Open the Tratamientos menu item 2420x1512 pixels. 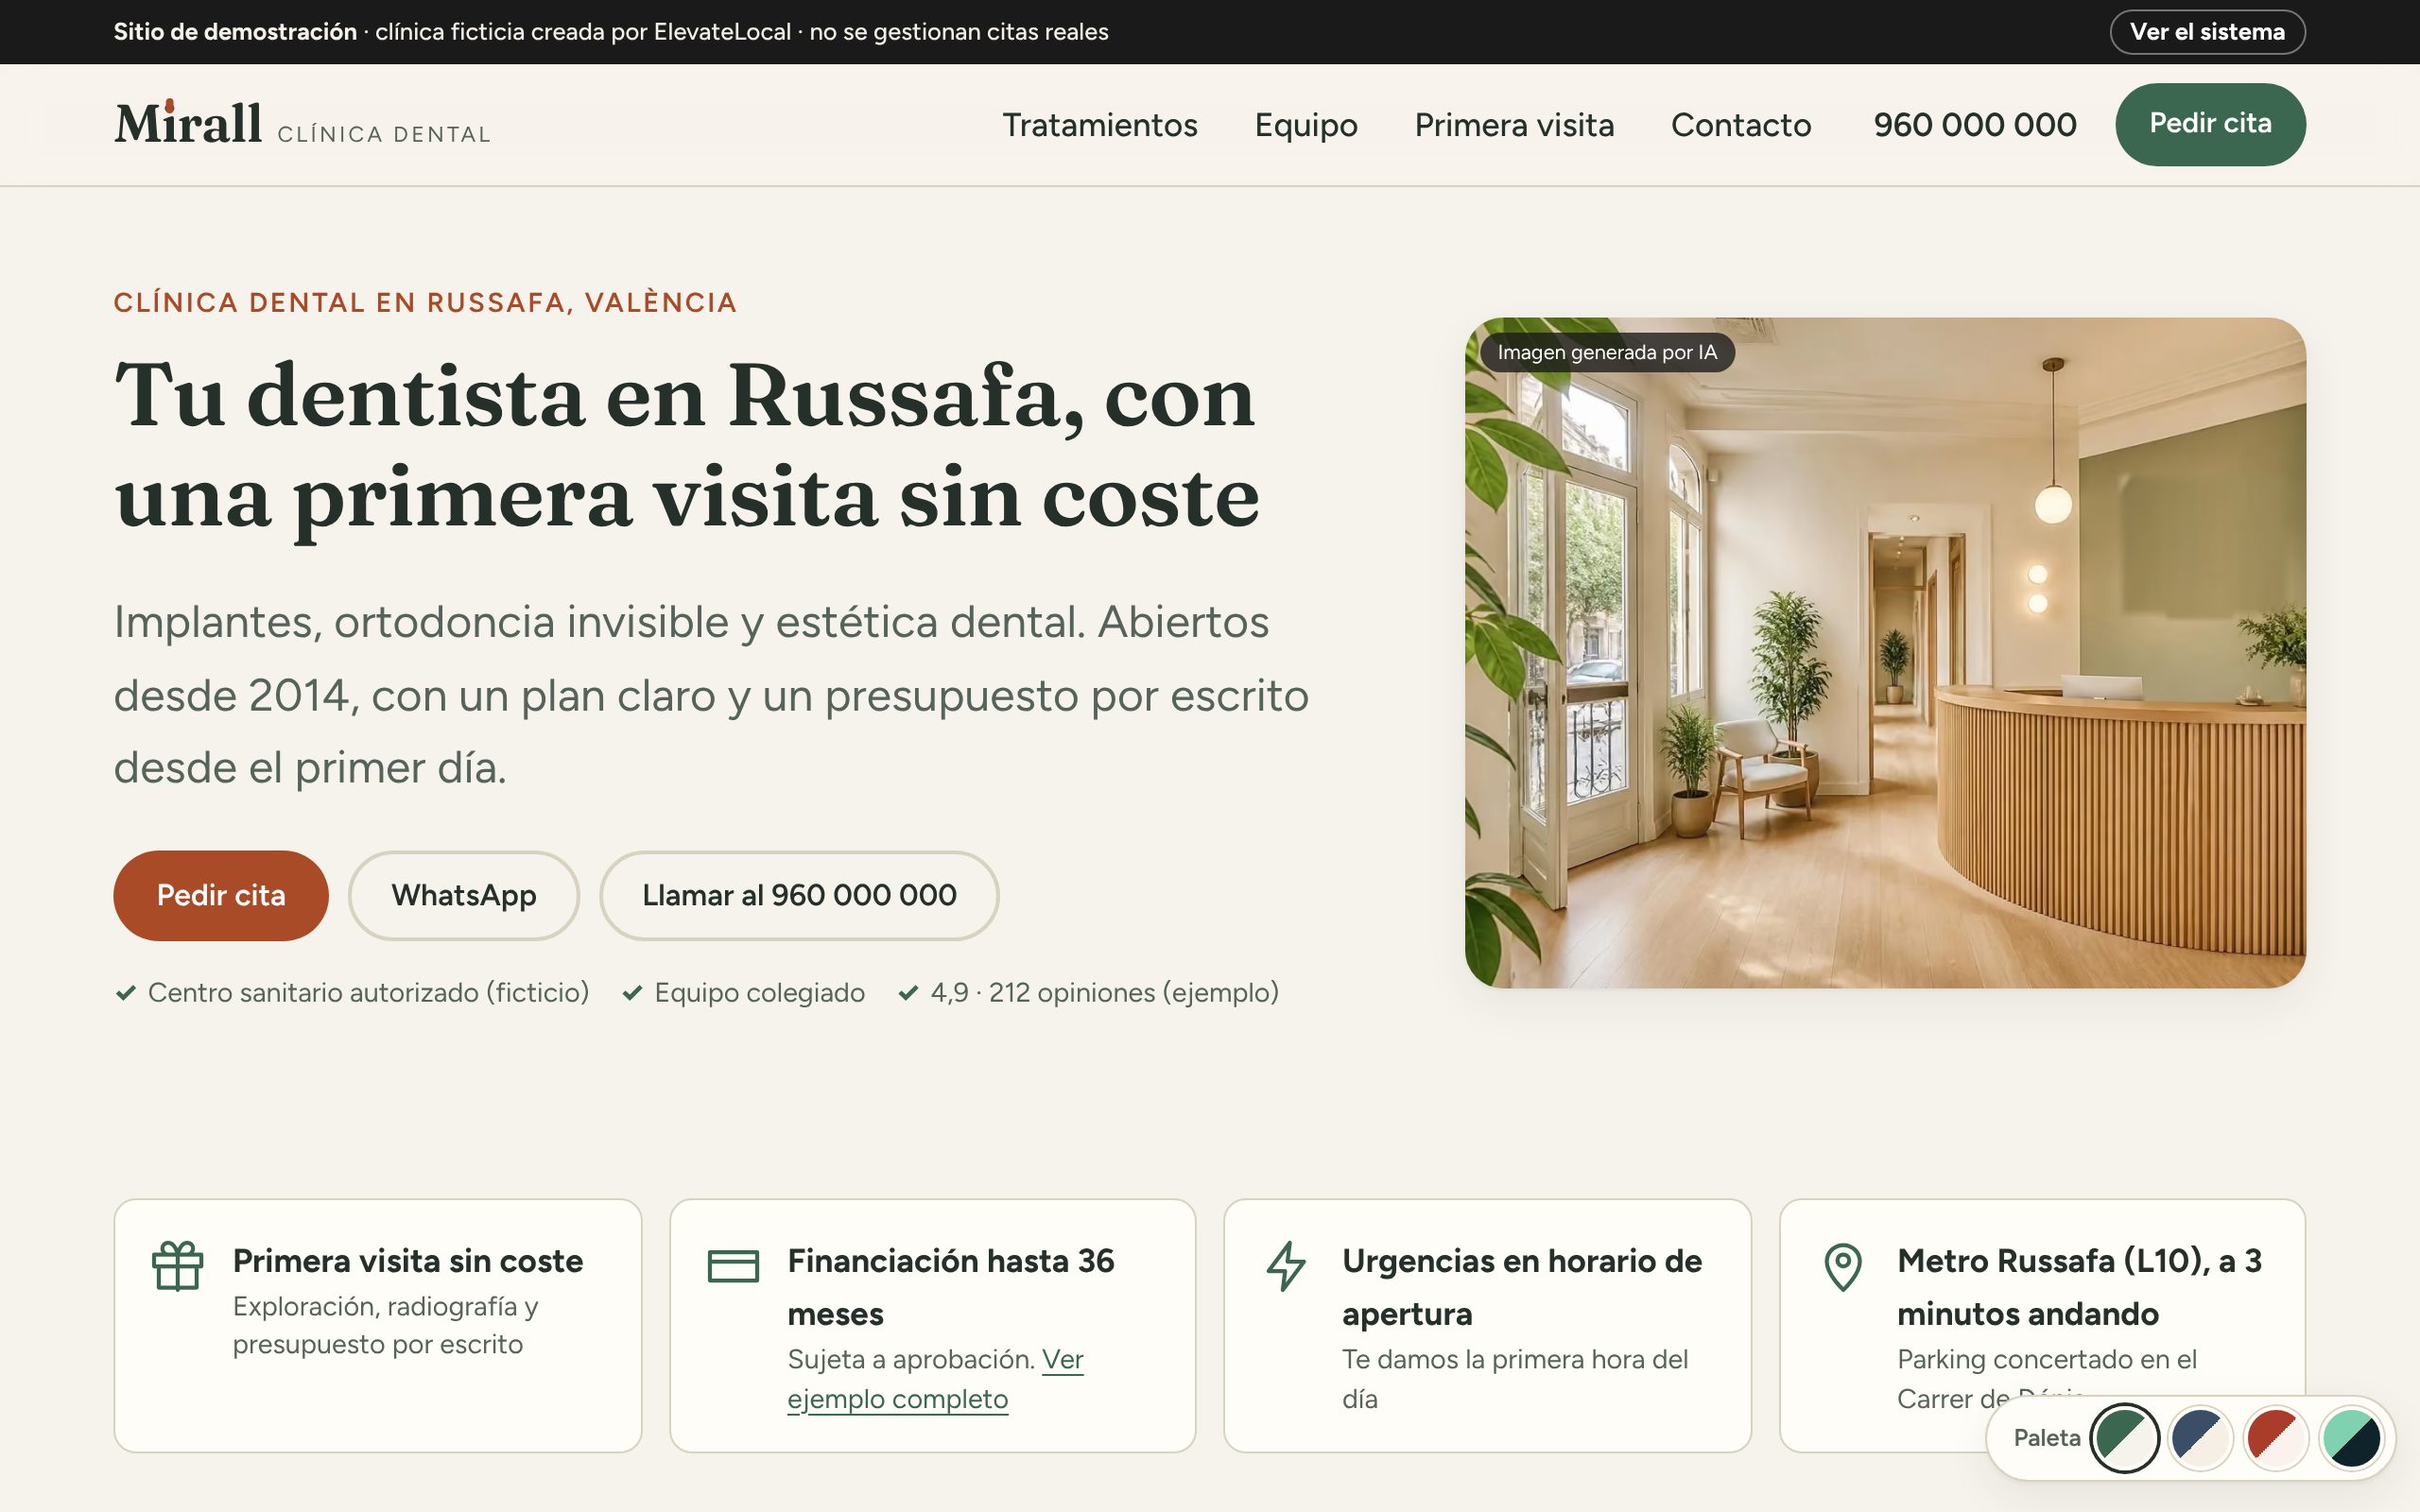[x=1100, y=125]
